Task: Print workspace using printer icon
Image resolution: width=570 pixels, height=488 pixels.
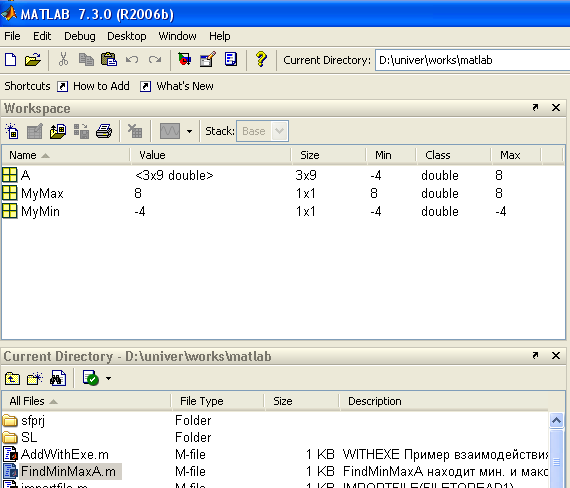Action: pyautogui.click(x=104, y=131)
